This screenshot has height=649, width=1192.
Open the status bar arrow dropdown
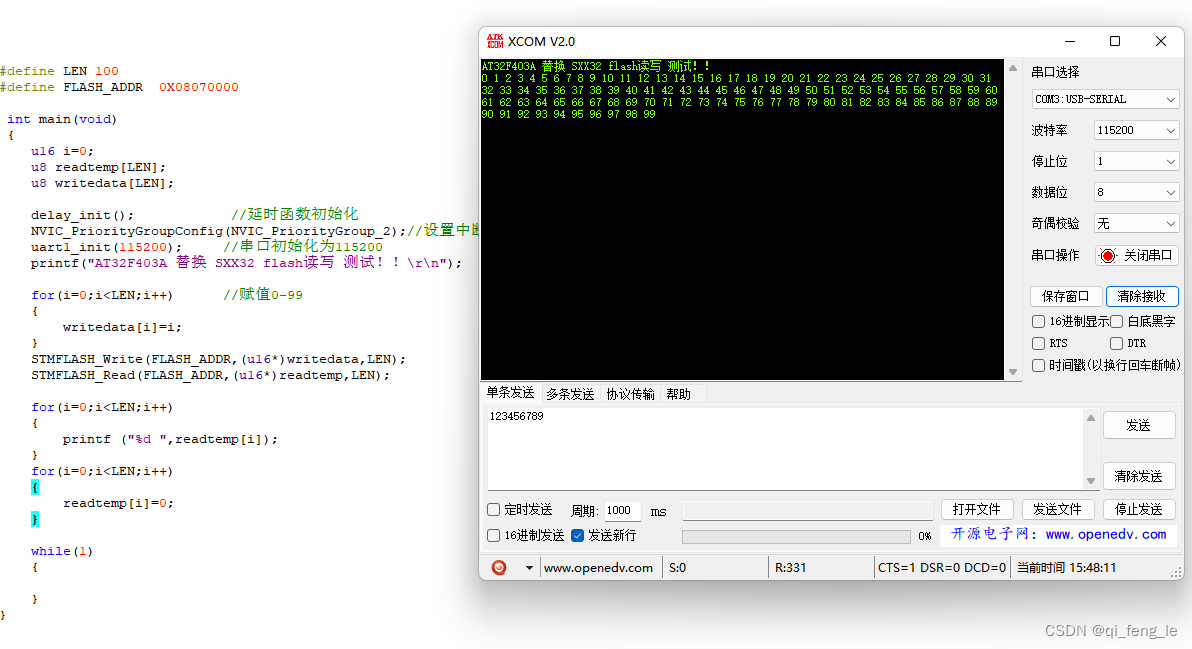529,568
